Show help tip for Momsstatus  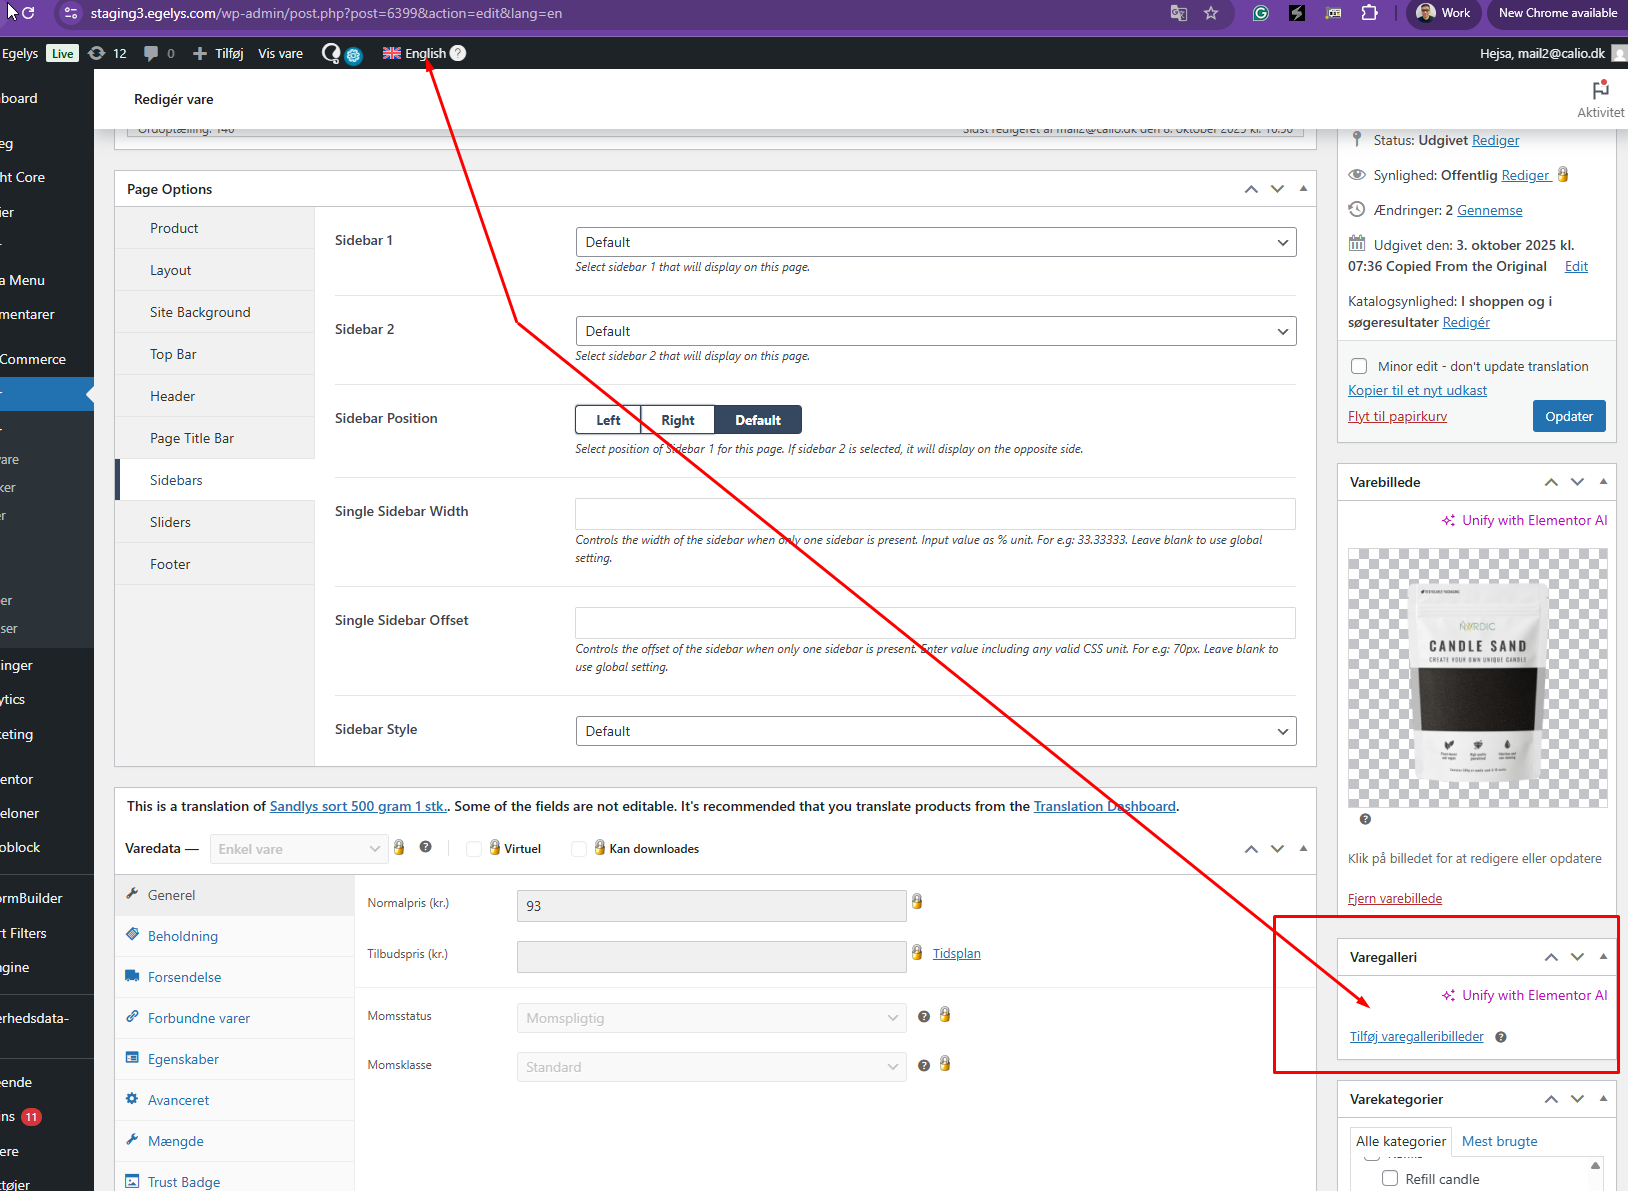[924, 1017]
